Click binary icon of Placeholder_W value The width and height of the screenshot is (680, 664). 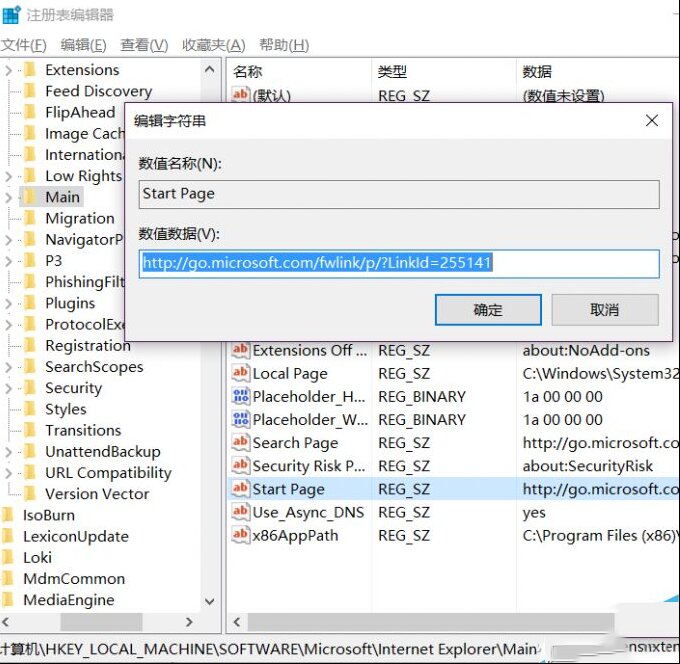pyautogui.click(x=241, y=419)
